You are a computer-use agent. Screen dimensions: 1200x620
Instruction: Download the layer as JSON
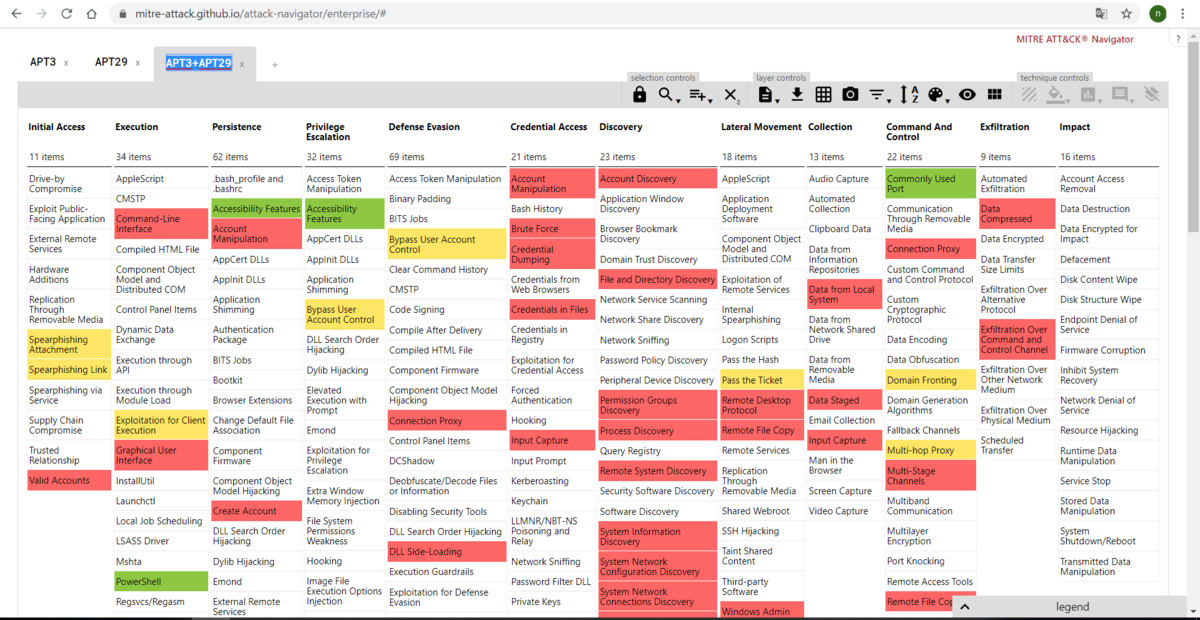(x=797, y=94)
